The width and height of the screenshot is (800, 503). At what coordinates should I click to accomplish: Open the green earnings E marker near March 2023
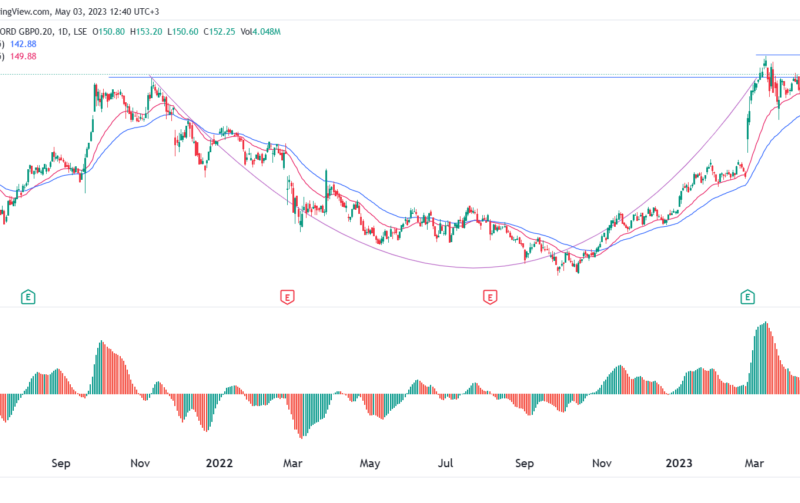pos(747,297)
